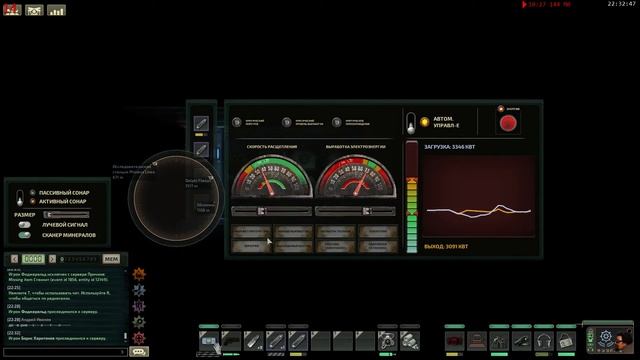Click the load history graph

click(479, 196)
